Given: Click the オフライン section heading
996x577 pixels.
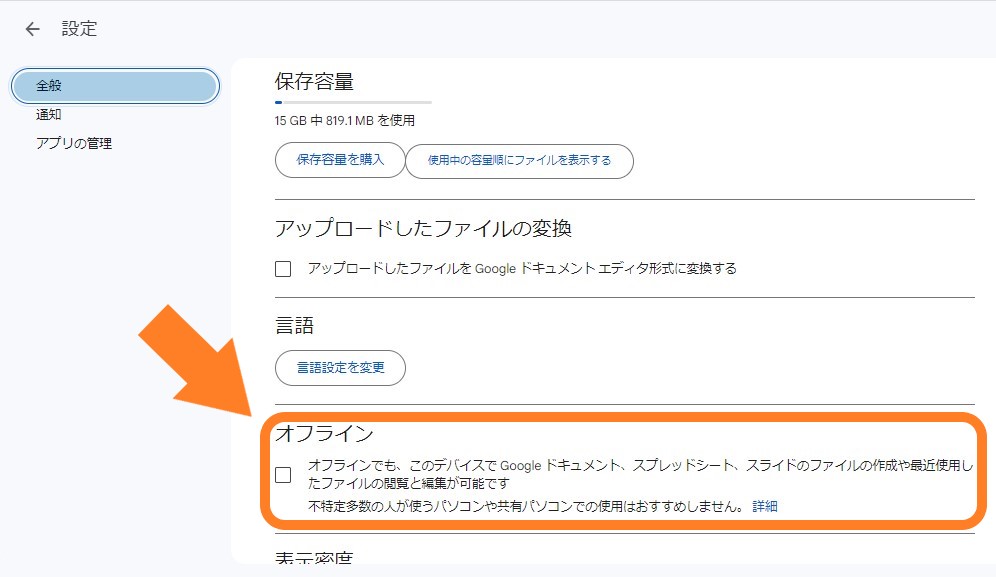Looking at the screenshot, I should point(323,434).
